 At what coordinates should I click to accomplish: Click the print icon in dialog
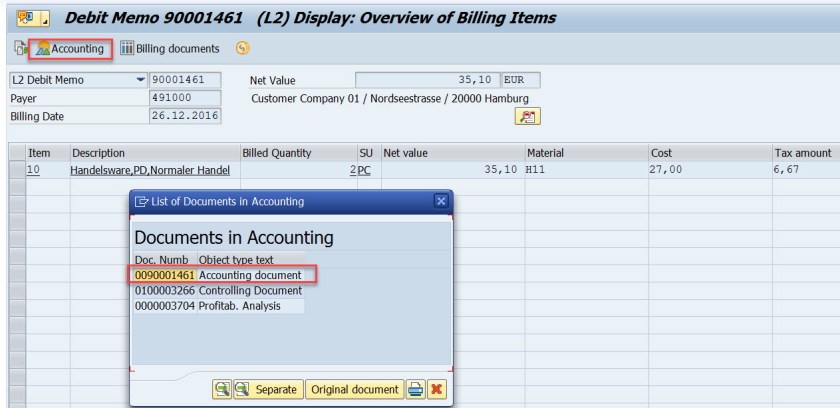(x=416, y=389)
